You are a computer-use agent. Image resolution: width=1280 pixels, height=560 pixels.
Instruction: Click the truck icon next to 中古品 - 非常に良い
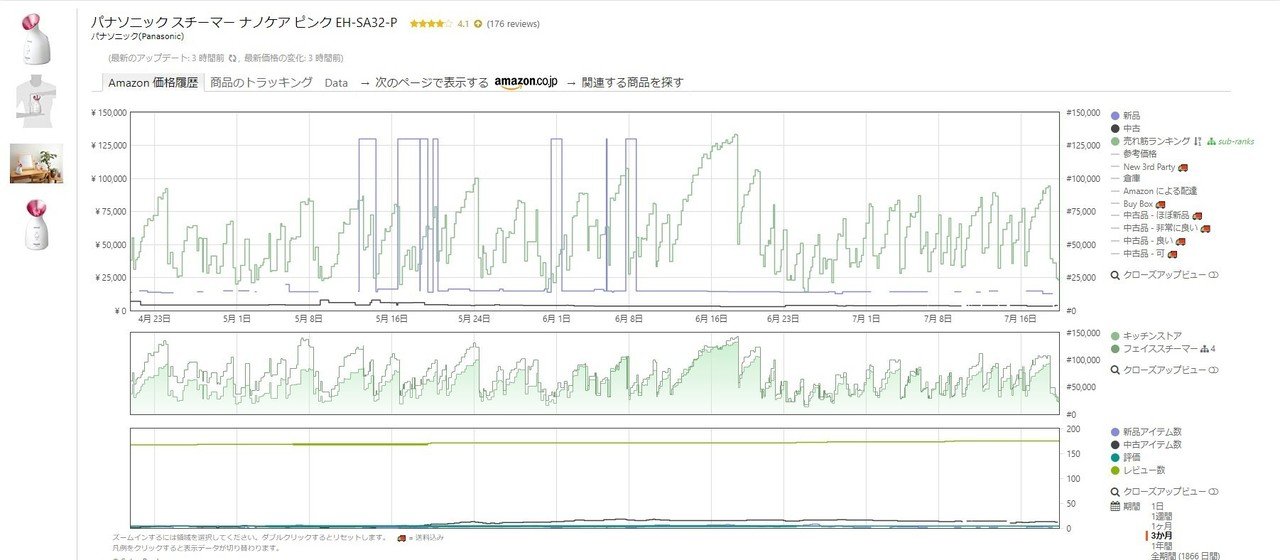(1206, 228)
